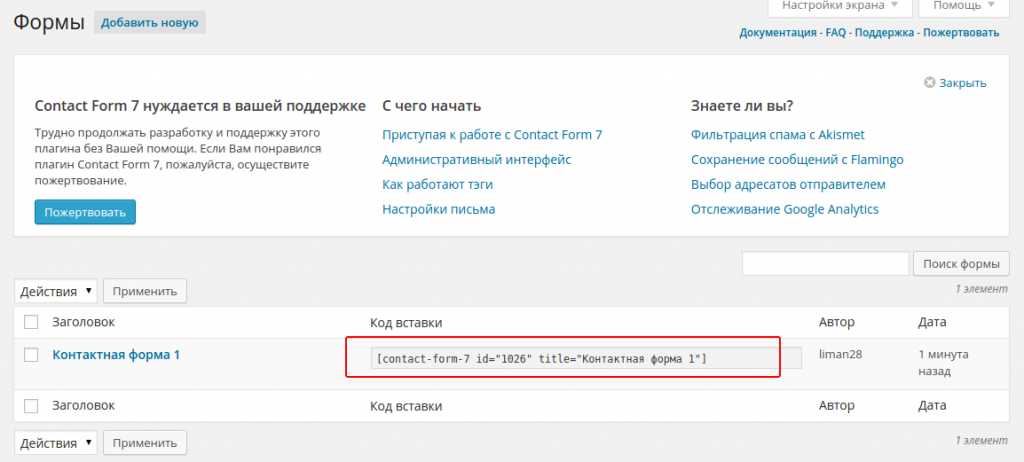Sort by the Заголовок column header

tap(84, 322)
